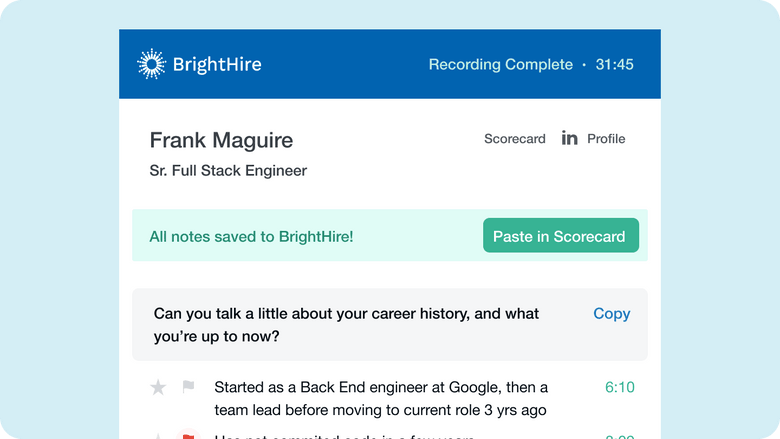The height and width of the screenshot is (439, 780).
Task: Click the BrightHire wordmark
Action: [217, 64]
